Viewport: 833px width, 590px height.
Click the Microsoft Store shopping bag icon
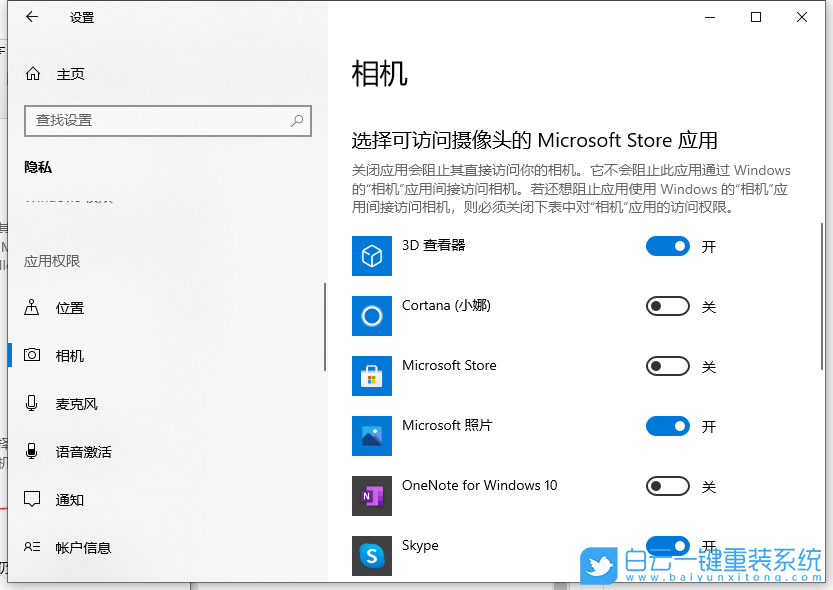click(371, 376)
